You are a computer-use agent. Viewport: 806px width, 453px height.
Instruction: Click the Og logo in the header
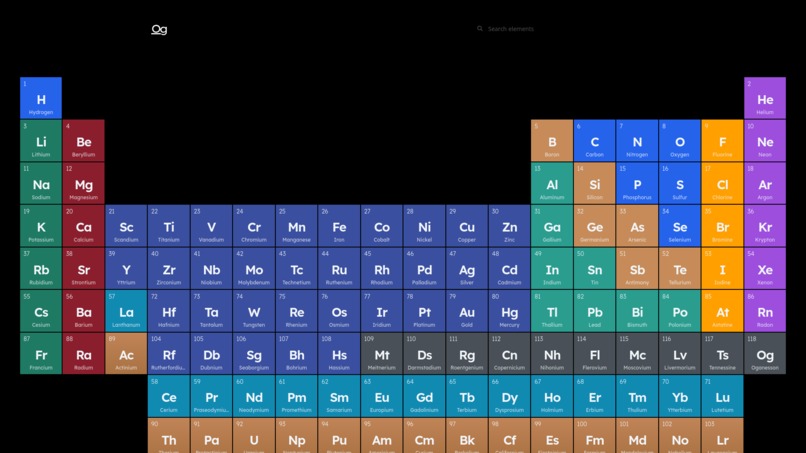click(159, 29)
